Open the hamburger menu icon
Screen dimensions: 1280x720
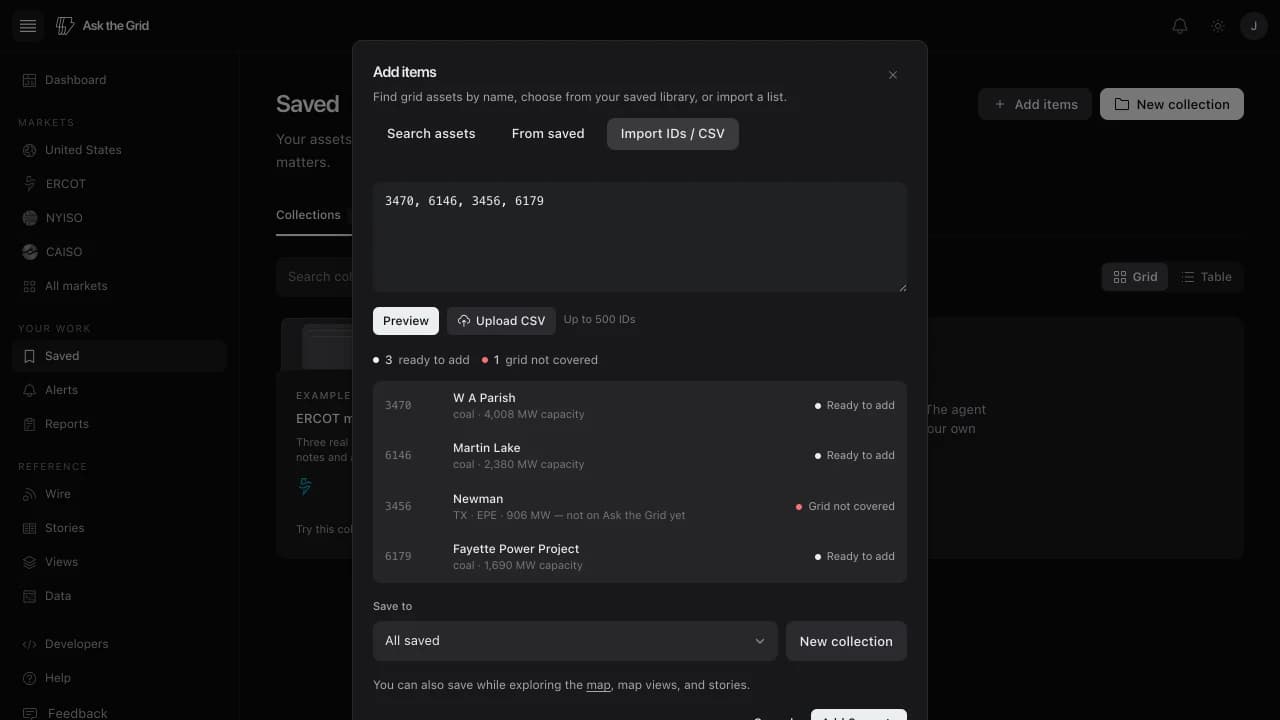[28, 26]
